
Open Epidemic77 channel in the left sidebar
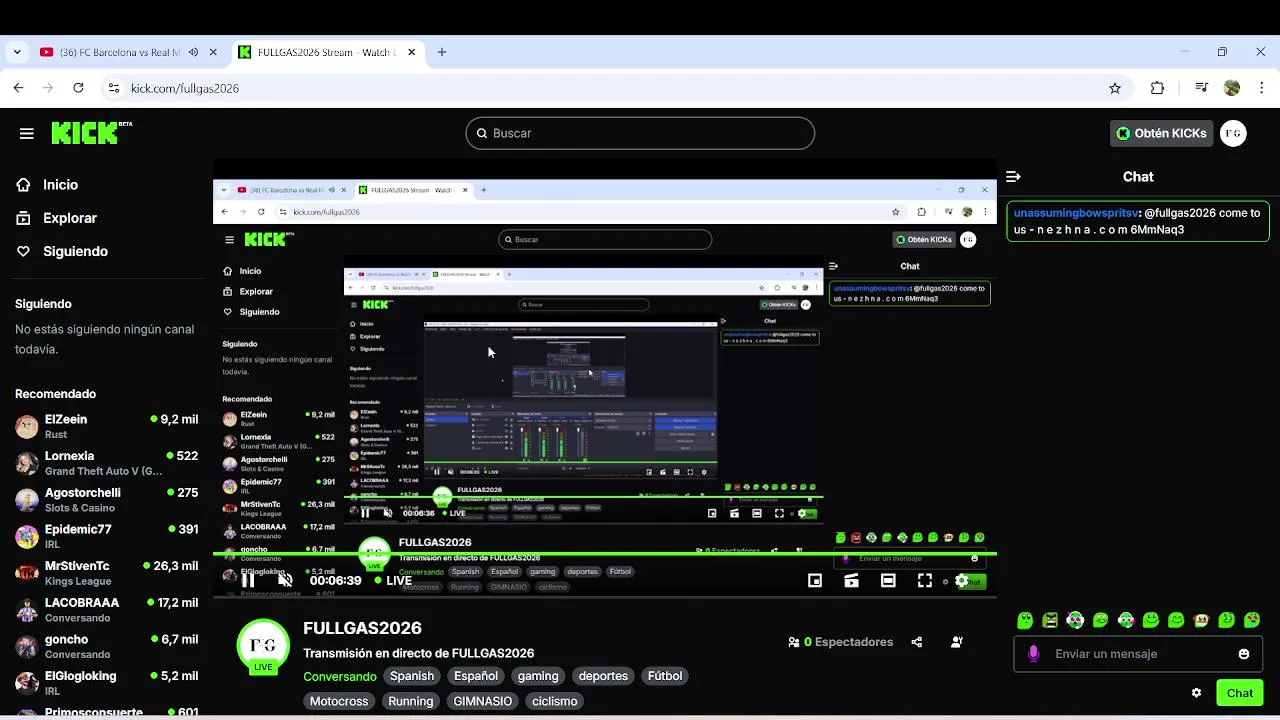point(106,536)
